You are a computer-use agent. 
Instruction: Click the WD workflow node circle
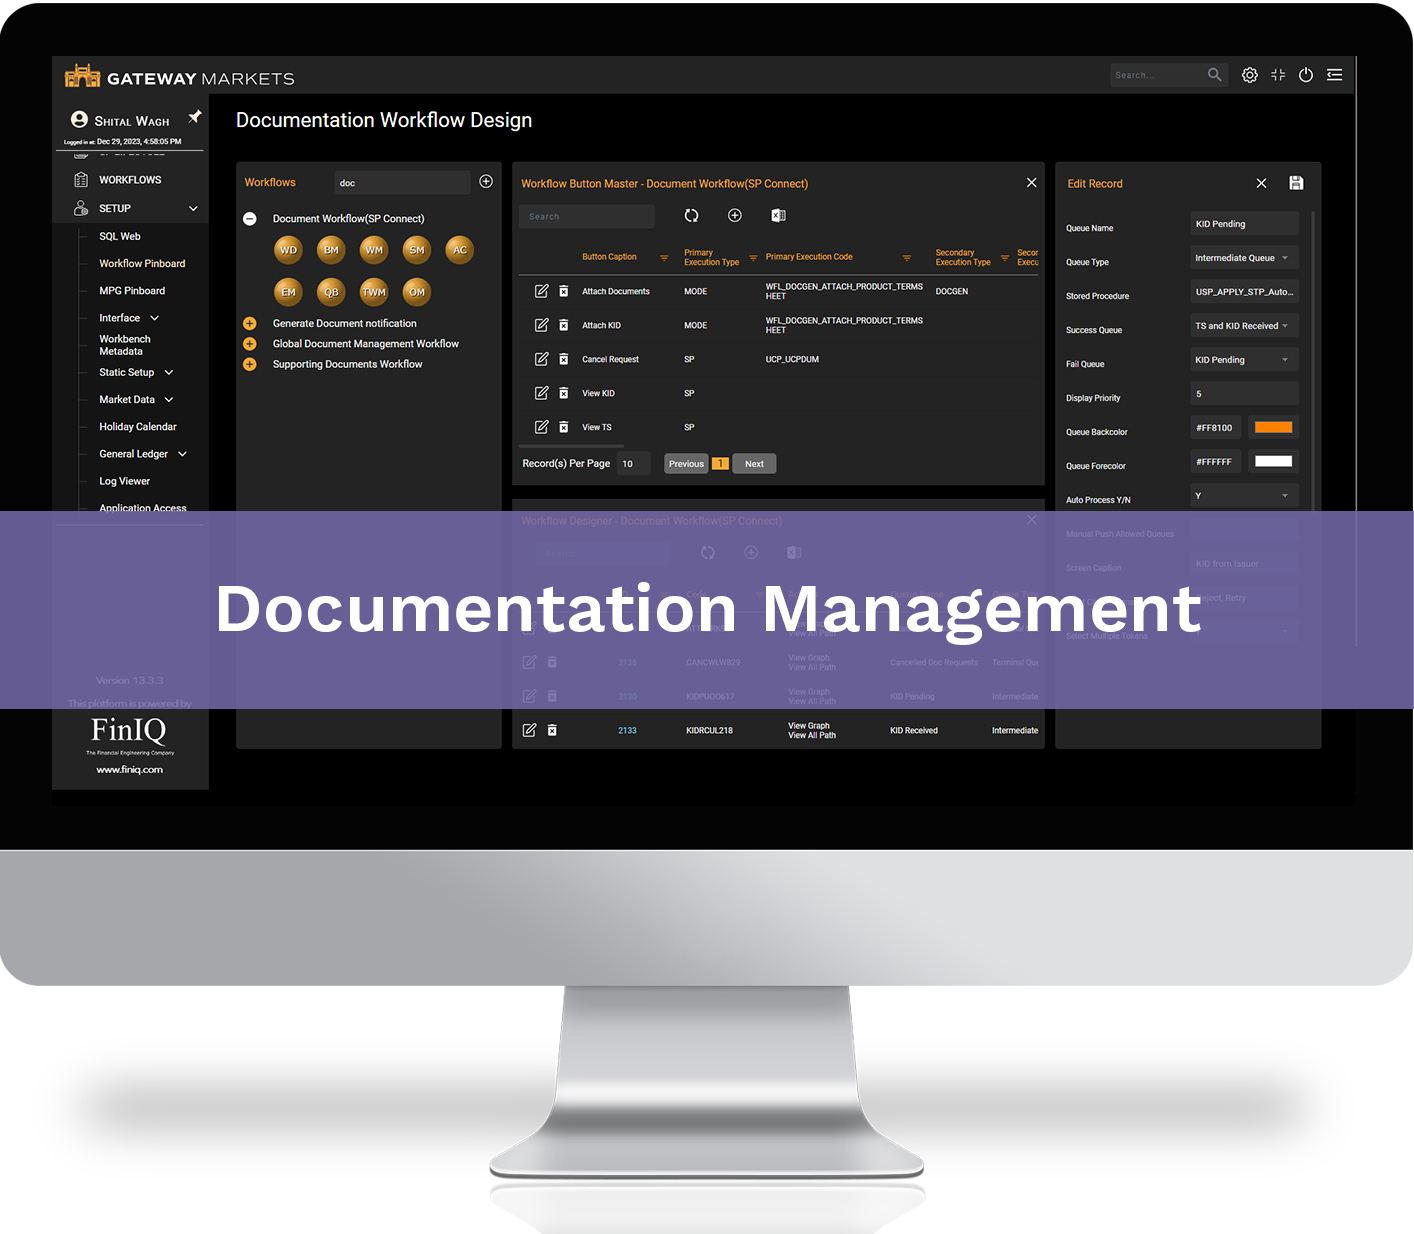click(x=288, y=250)
